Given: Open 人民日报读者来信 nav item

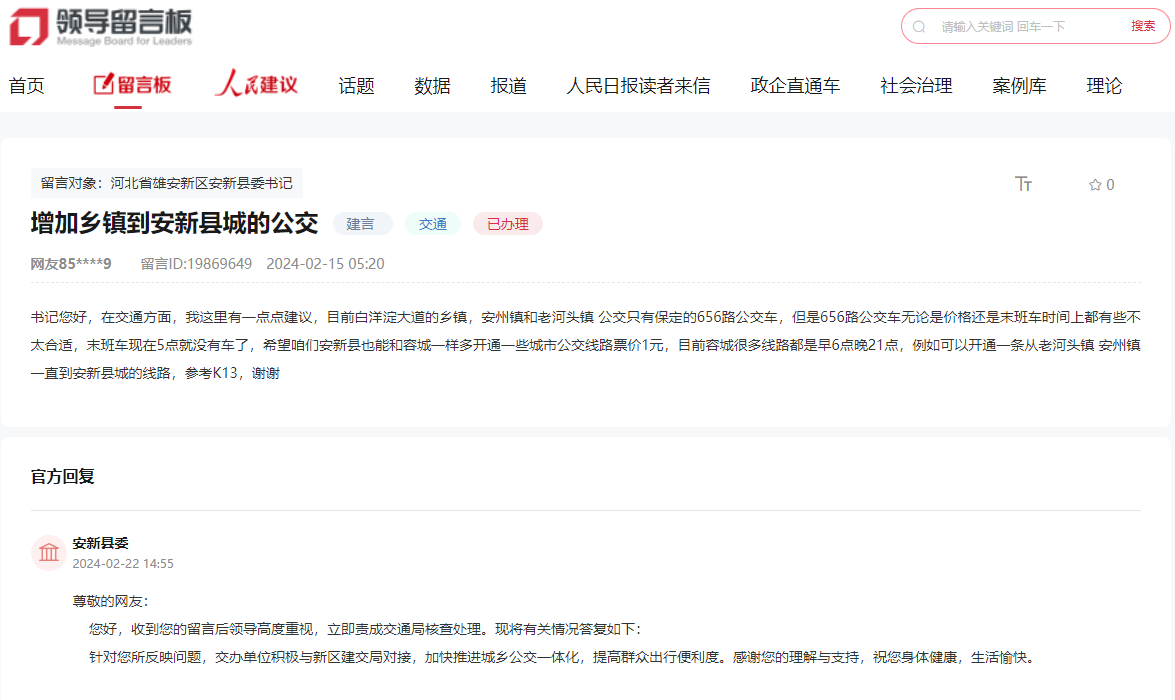Looking at the screenshot, I should [638, 86].
